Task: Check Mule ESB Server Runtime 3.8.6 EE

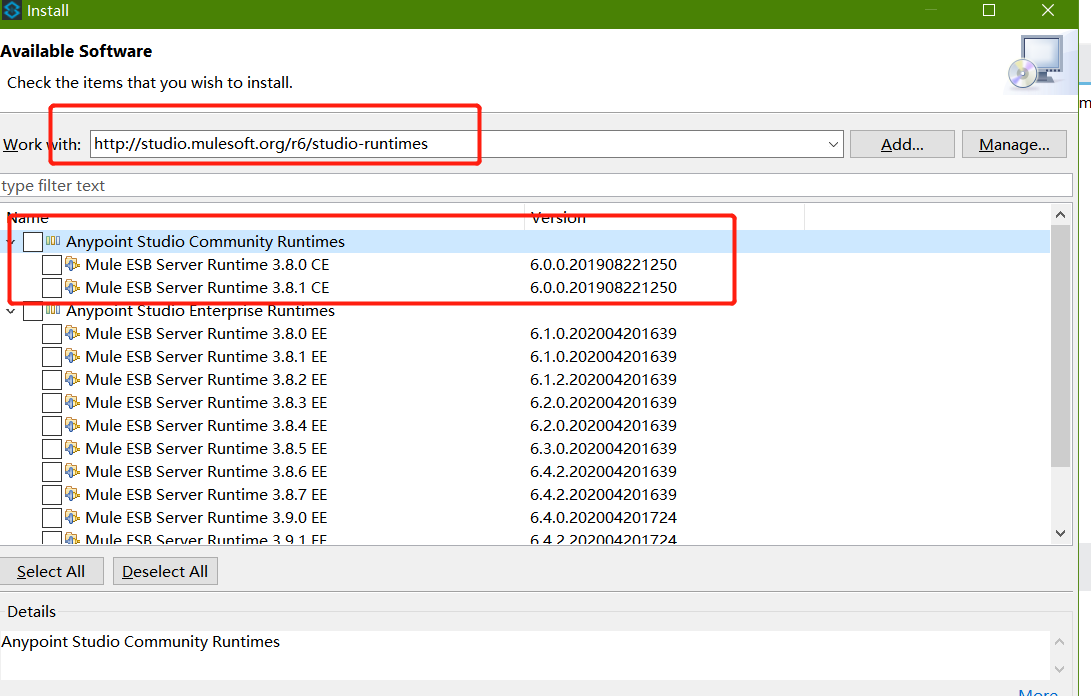Action: tap(51, 471)
